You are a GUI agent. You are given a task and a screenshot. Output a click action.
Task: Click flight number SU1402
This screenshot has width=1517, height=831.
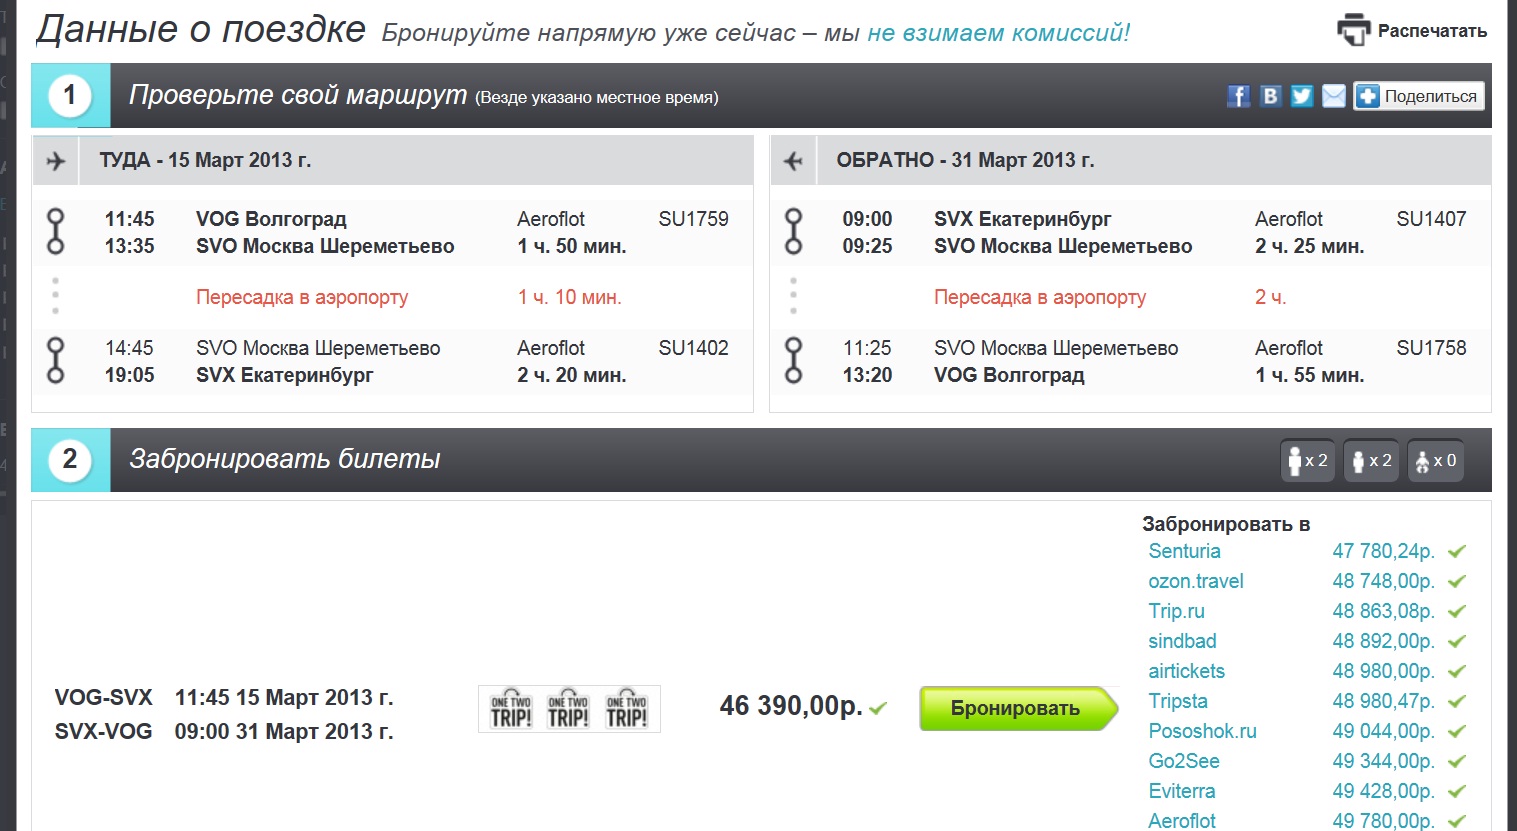[x=693, y=348]
